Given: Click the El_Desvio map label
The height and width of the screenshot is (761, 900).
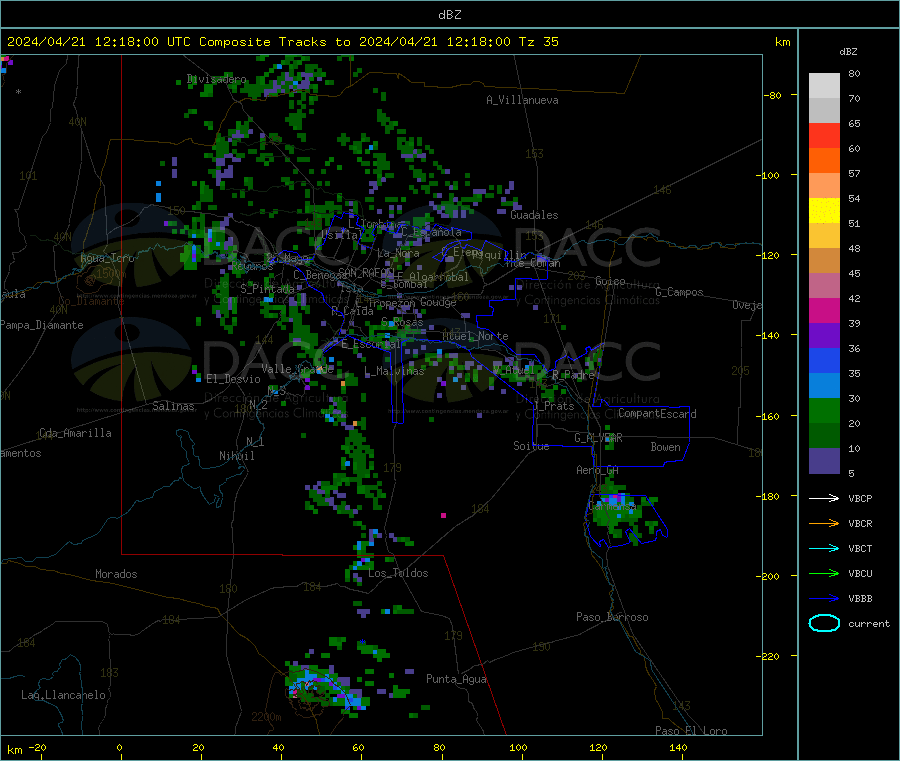Looking at the screenshot, I should 234,379.
